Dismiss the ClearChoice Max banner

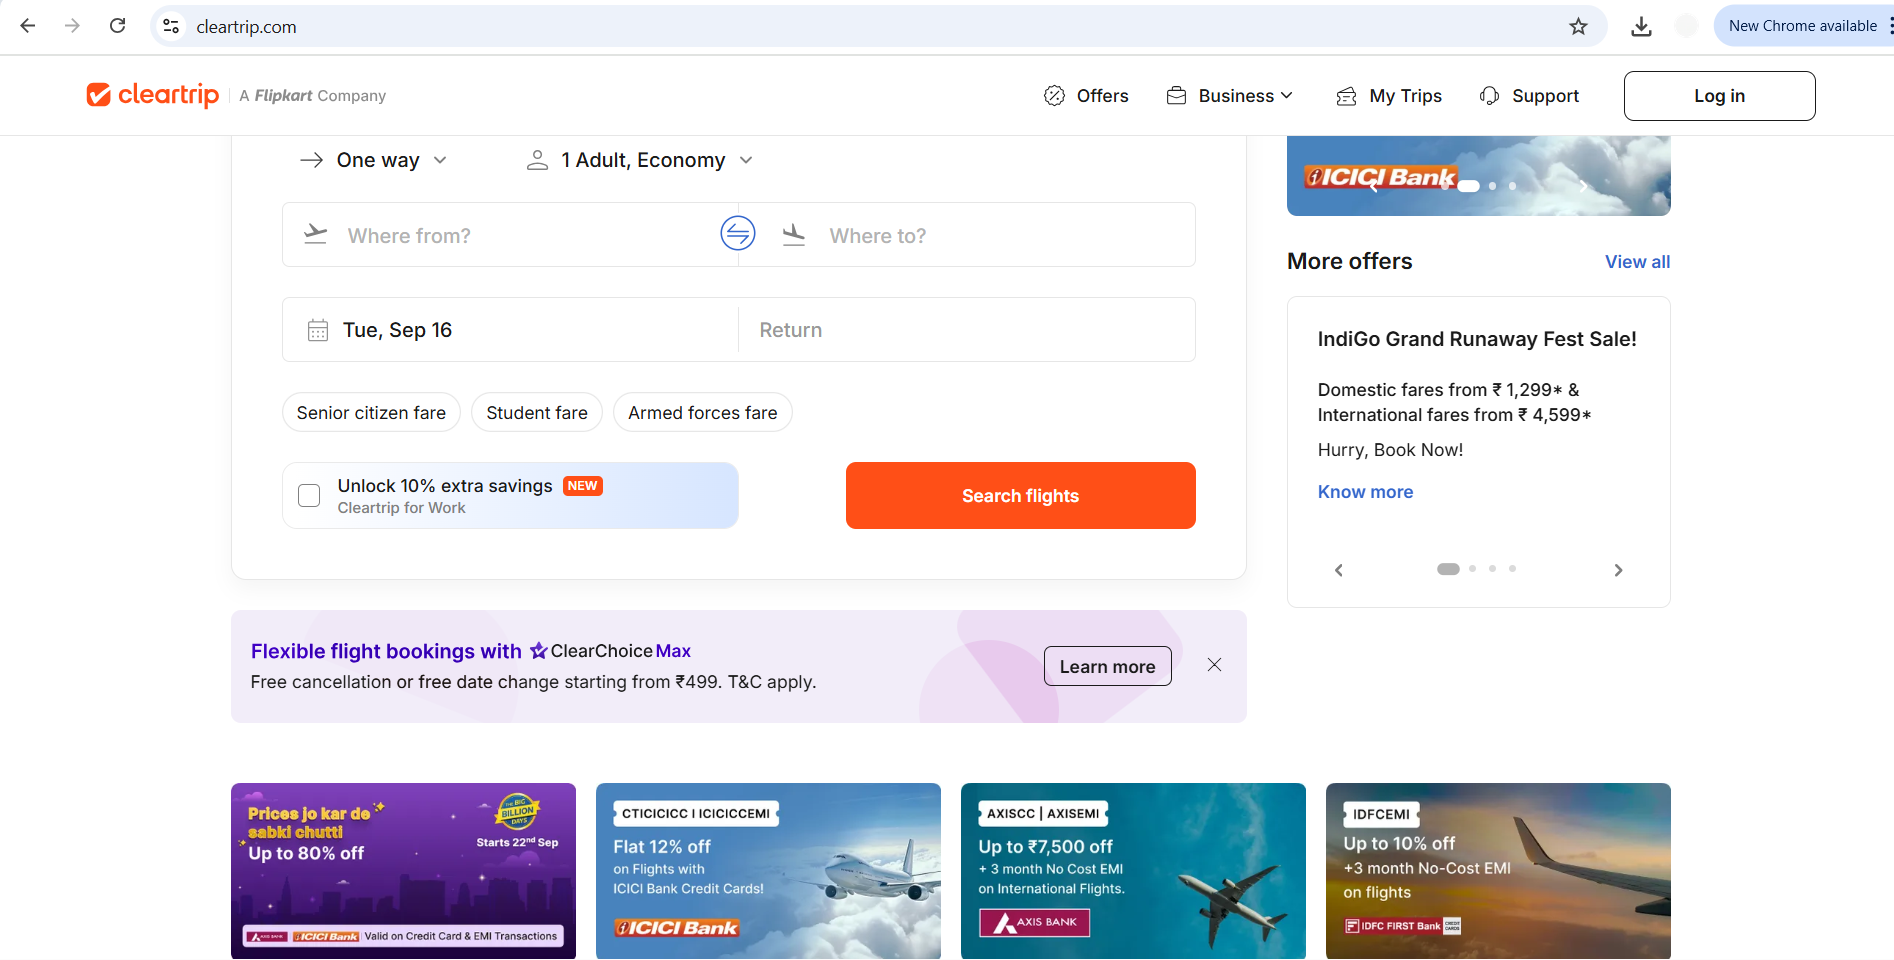click(1214, 665)
